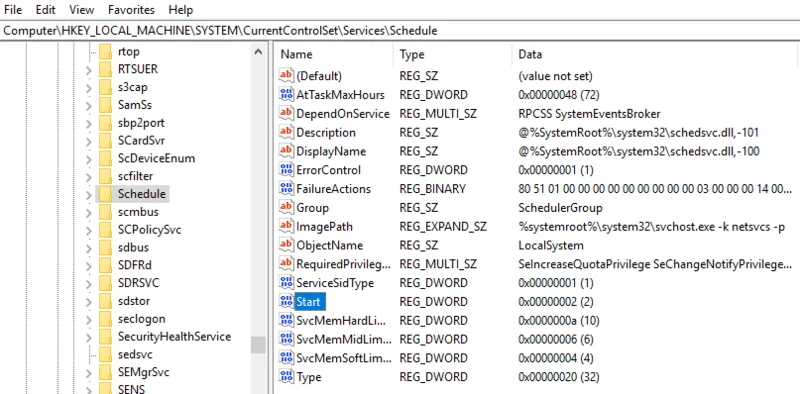Click the string icon beside ObjectName

(287, 245)
